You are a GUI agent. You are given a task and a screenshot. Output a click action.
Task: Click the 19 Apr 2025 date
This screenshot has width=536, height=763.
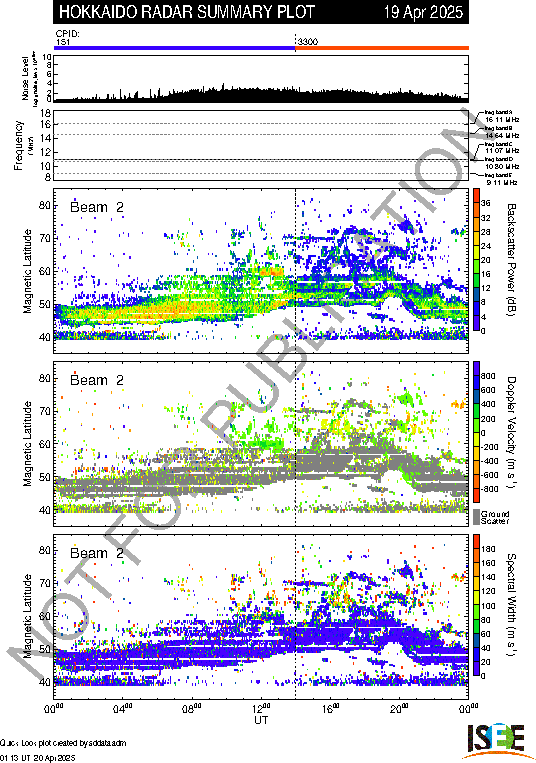(x=423, y=12)
